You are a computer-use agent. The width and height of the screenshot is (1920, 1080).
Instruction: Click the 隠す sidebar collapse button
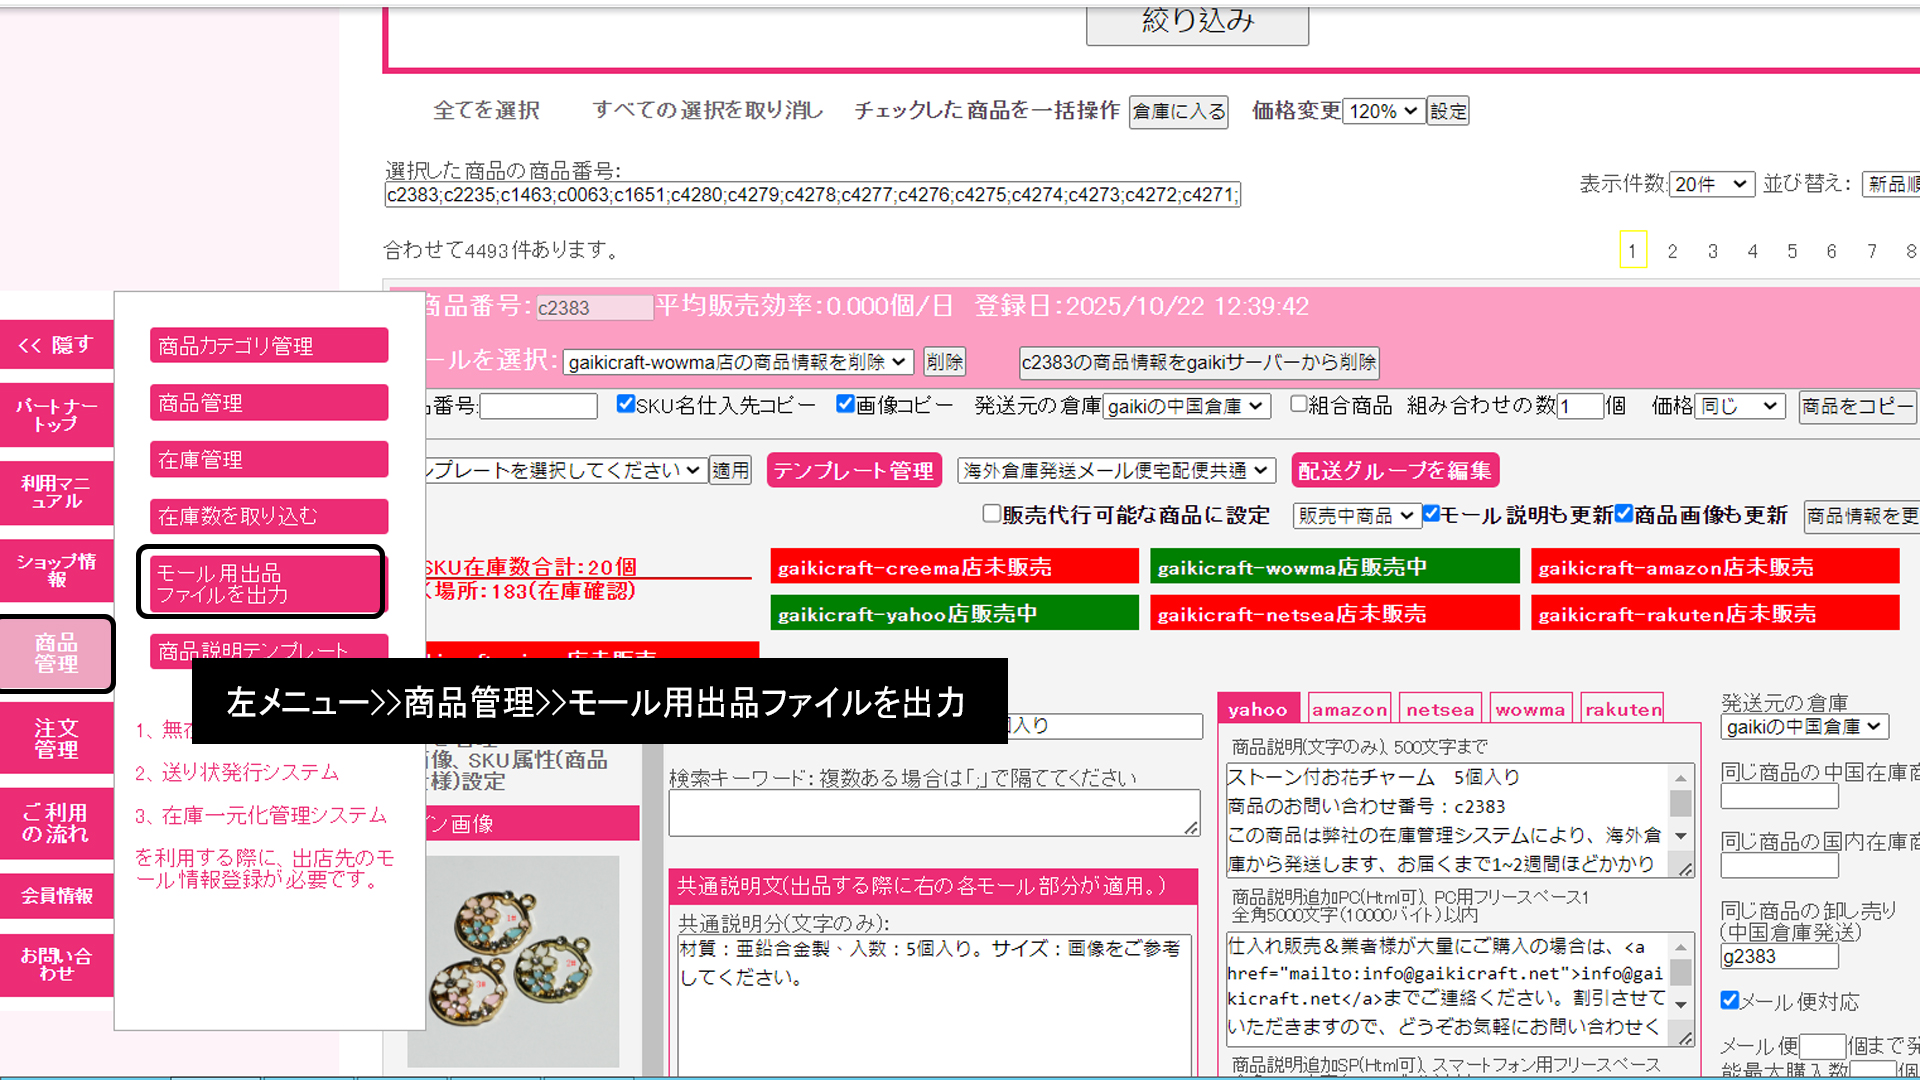[x=56, y=345]
